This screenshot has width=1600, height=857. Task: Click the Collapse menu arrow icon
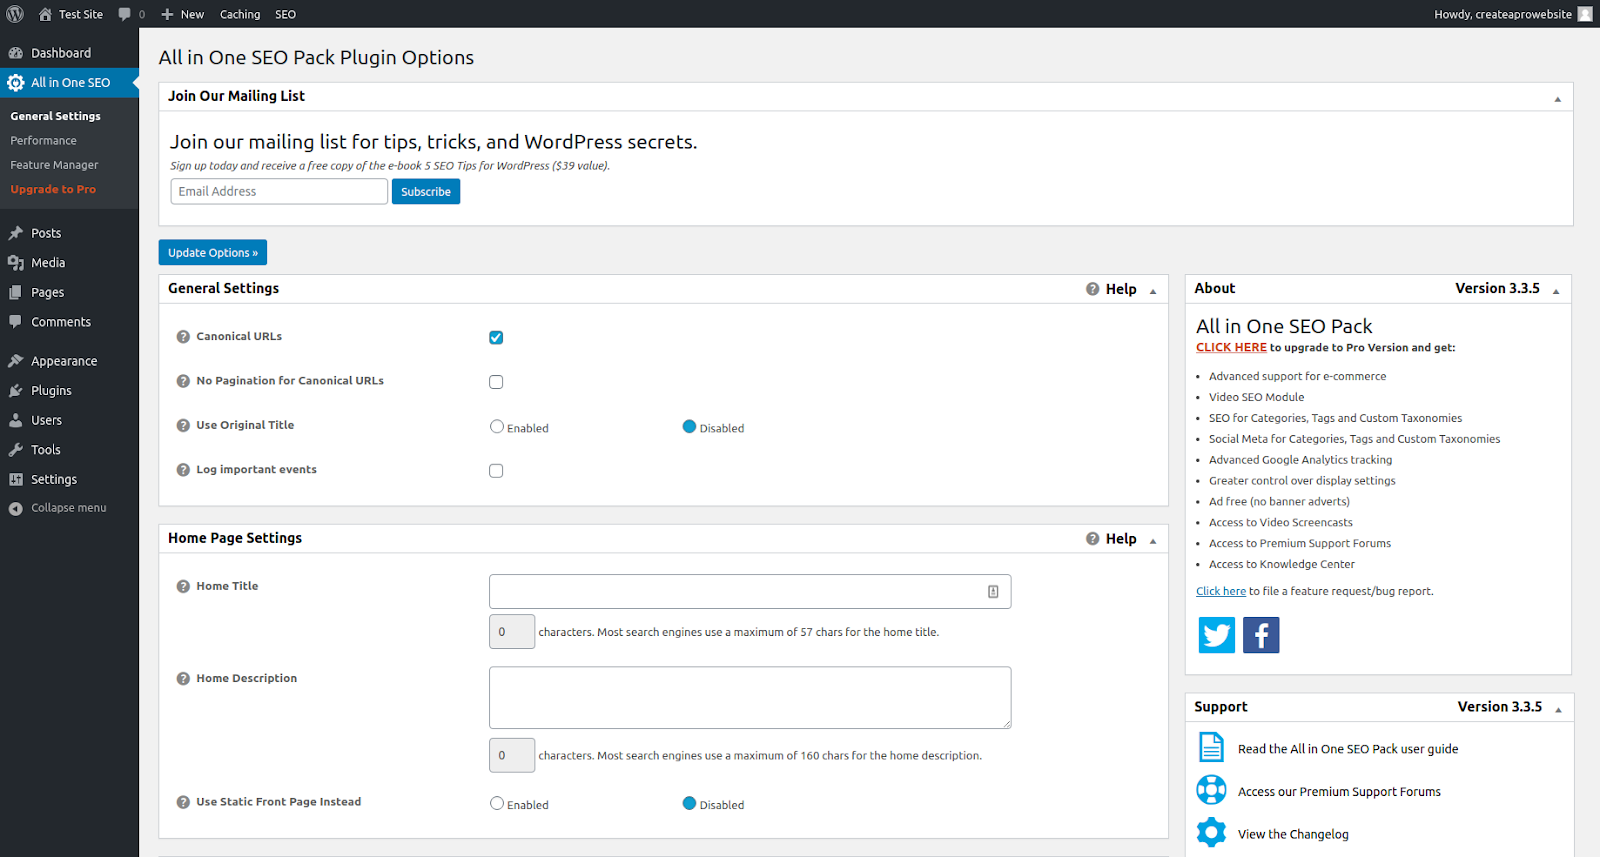(16, 508)
